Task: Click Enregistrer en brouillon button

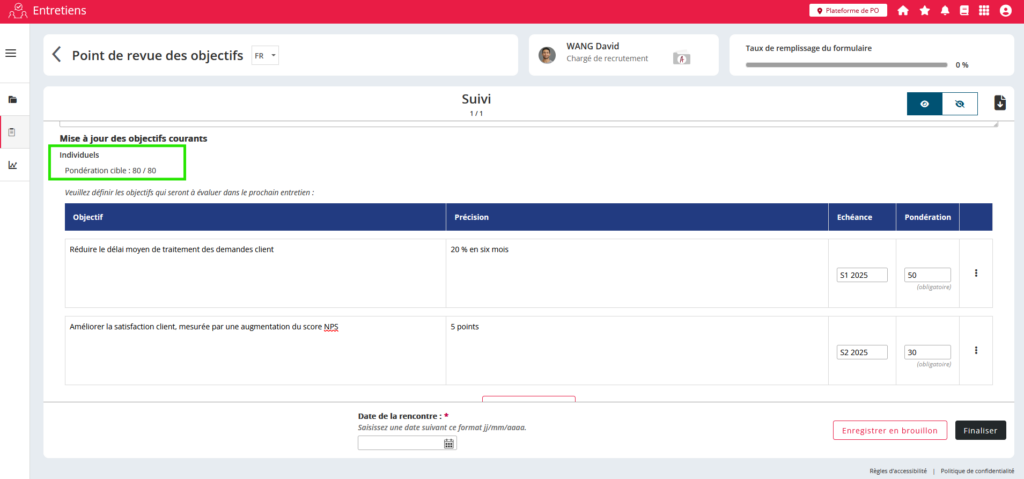Action: coord(889,430)
